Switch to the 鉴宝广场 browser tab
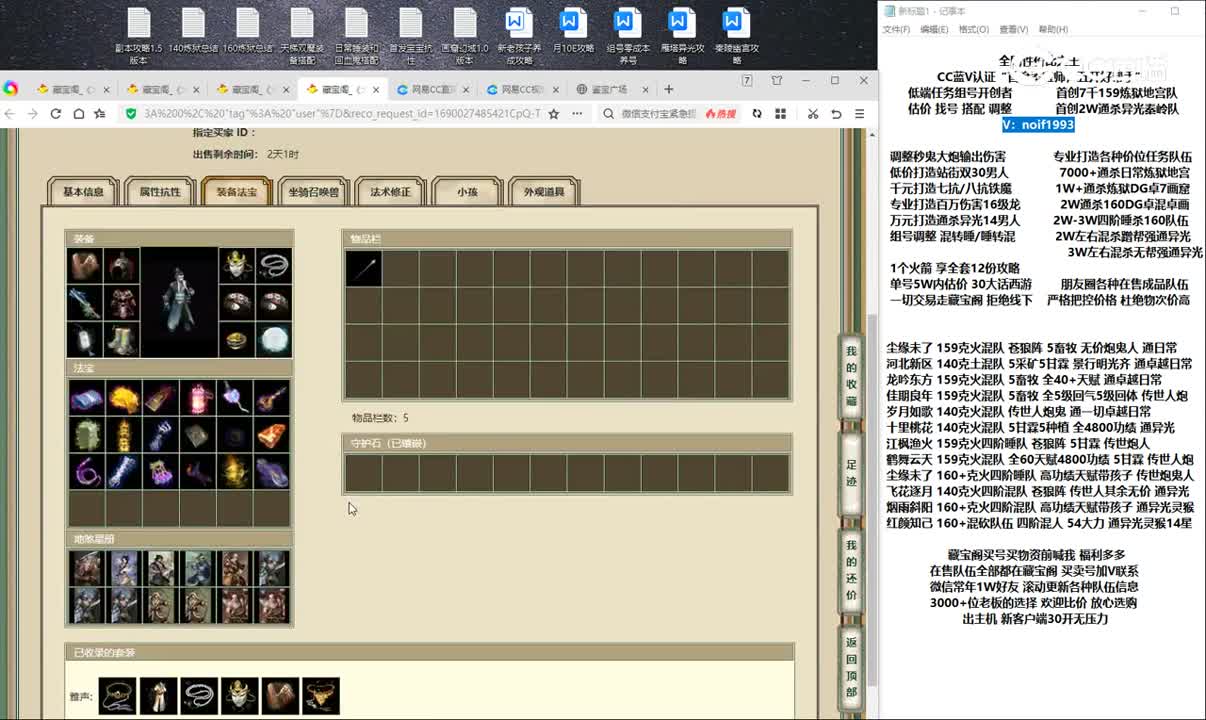 tap(607, 89)
